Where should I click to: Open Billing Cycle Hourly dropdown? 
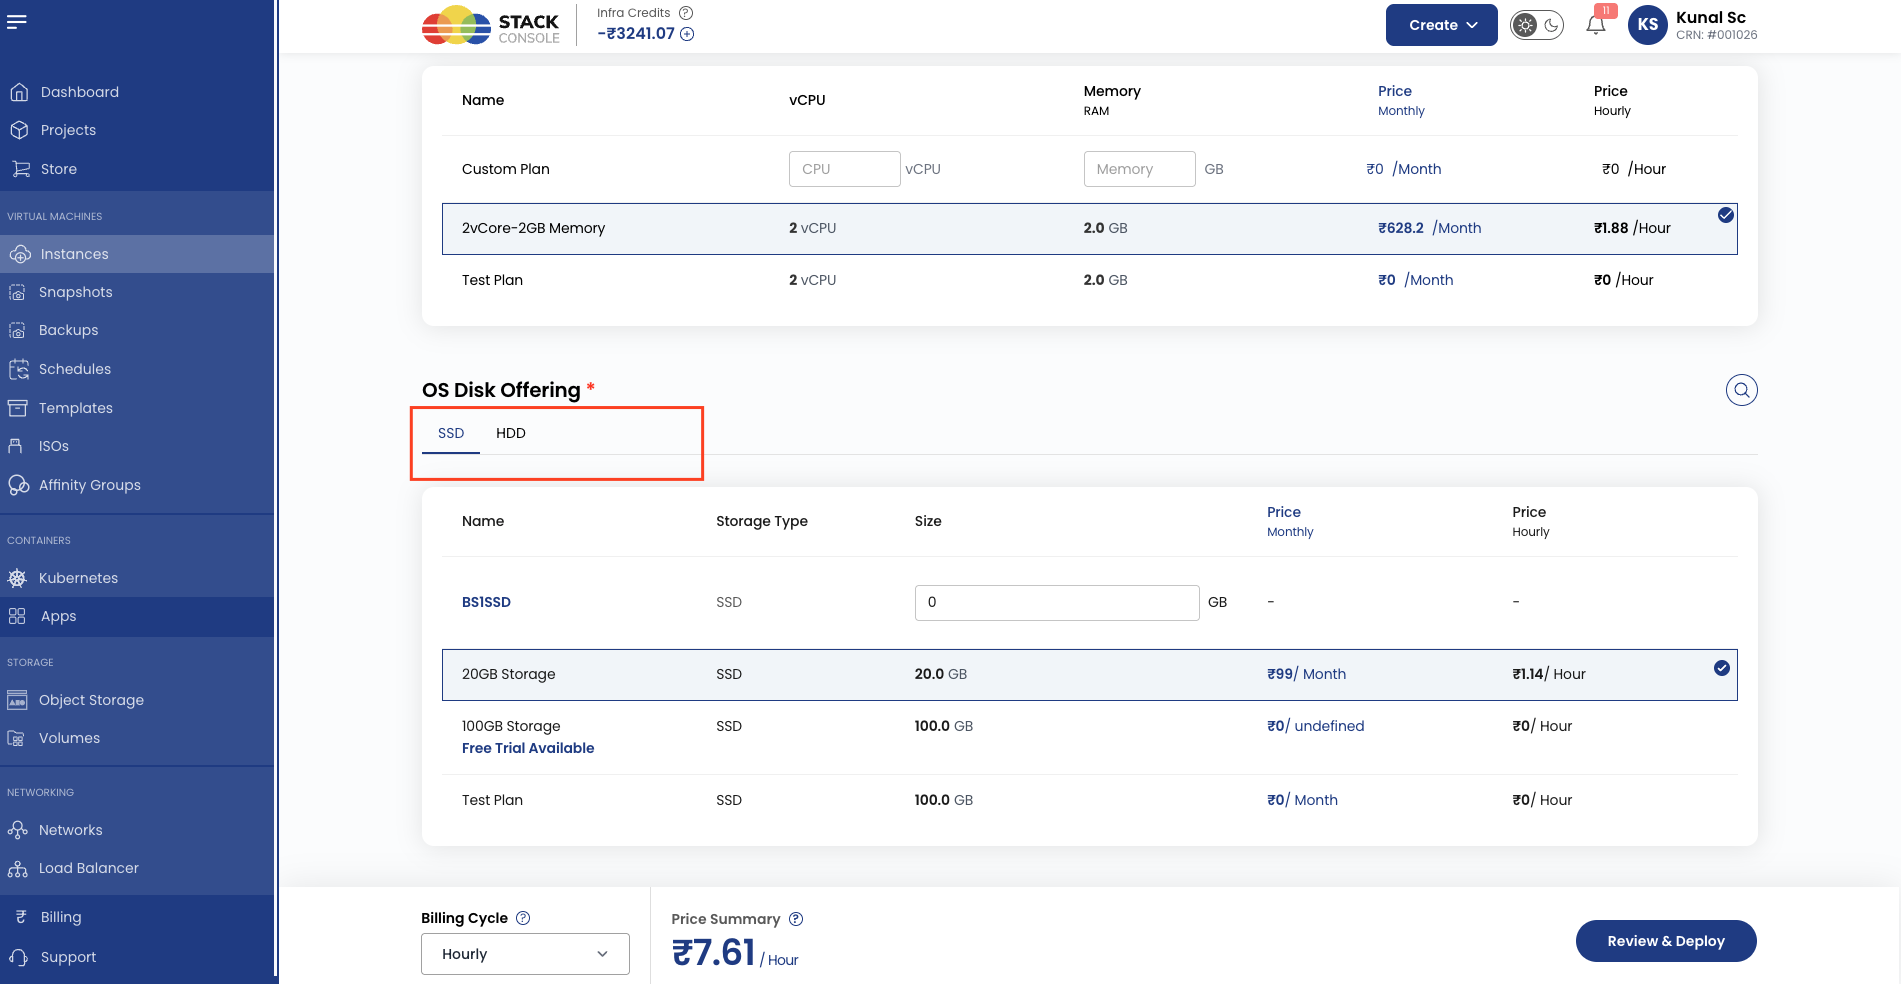(x=525, y=954)
